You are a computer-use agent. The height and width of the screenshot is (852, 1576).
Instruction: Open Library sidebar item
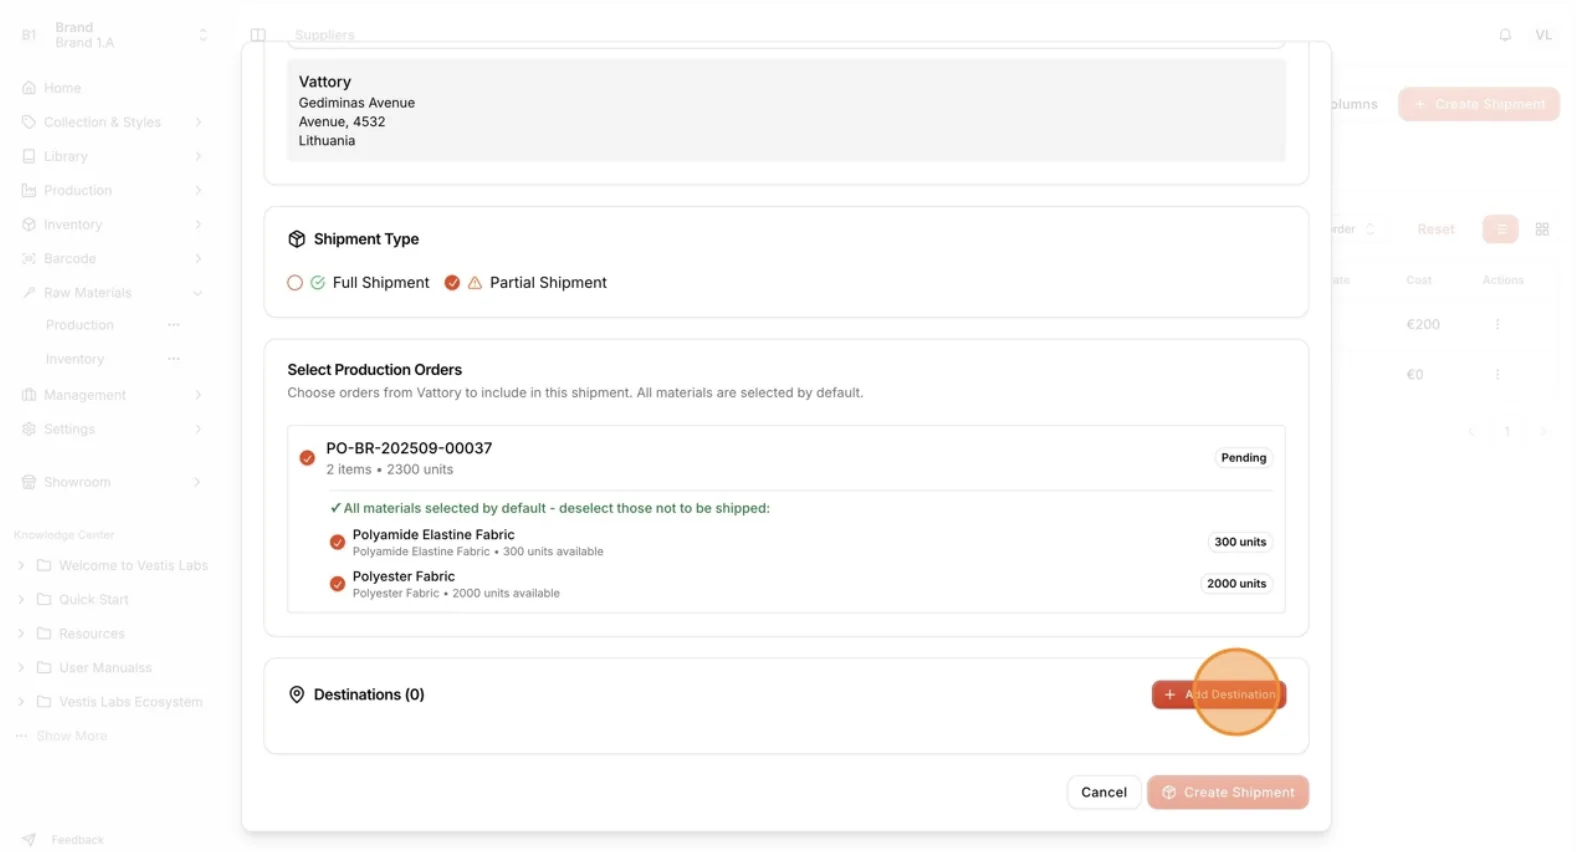point(66,156)
